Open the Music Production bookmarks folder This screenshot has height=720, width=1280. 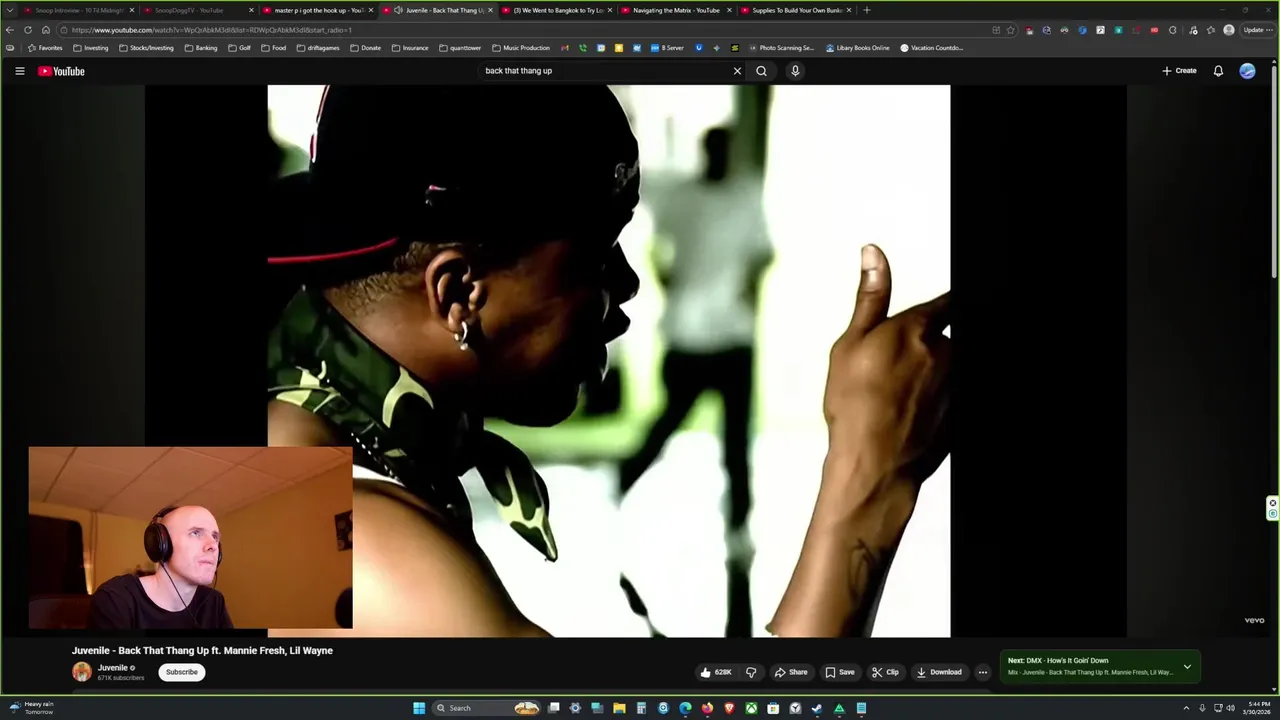[521, 48]
